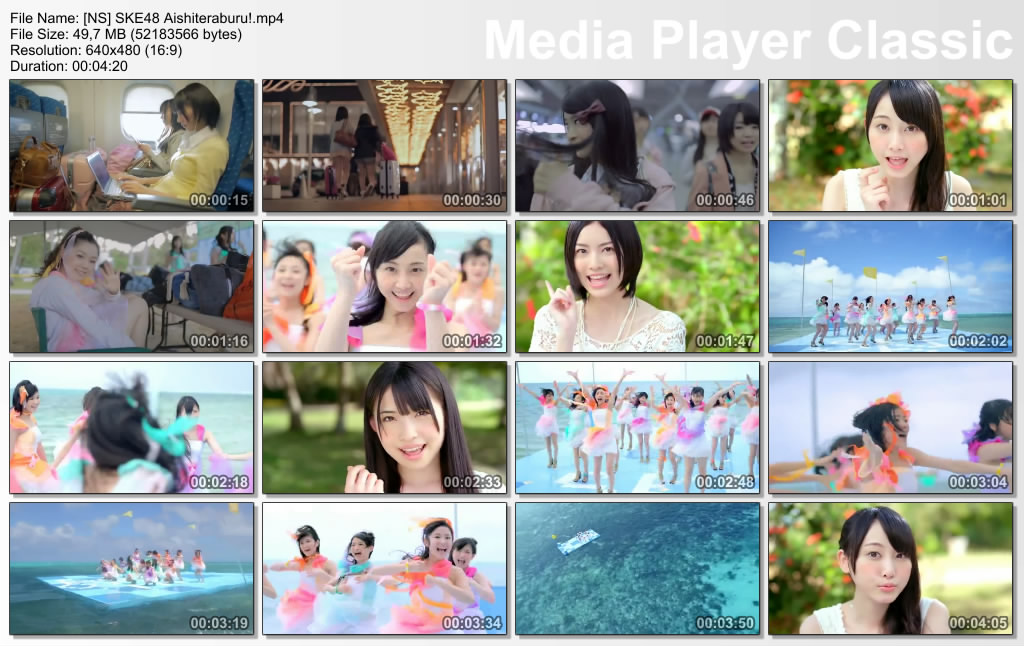Select the frame at 00:01:01

click(890, 146)
